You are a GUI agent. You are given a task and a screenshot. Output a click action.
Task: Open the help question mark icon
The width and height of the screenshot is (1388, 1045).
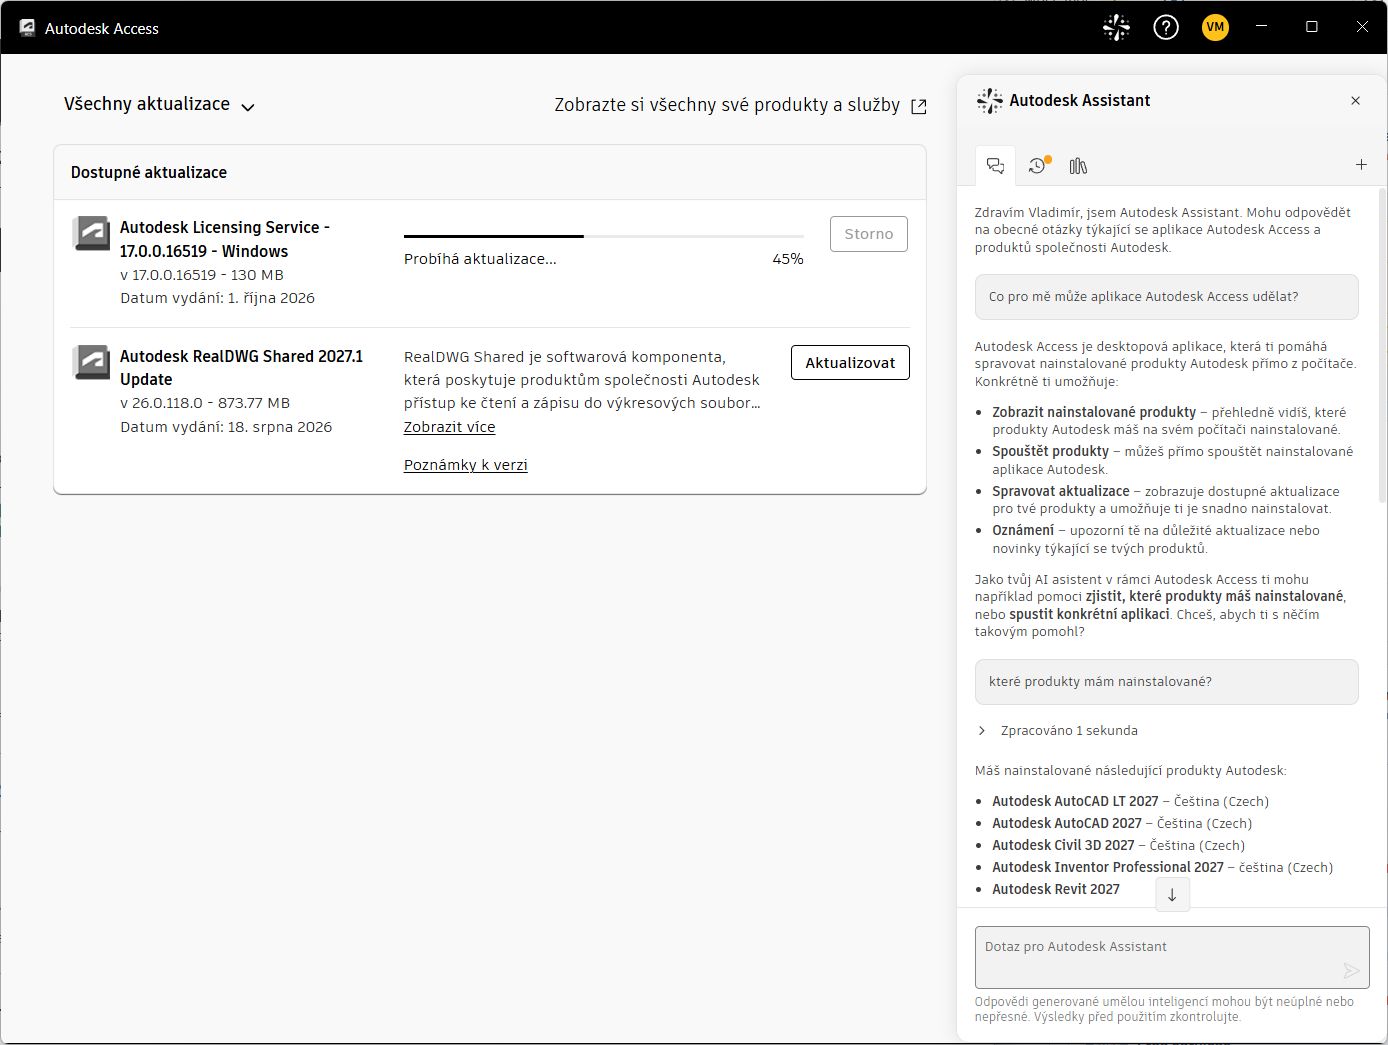(x=1166, y=28)
